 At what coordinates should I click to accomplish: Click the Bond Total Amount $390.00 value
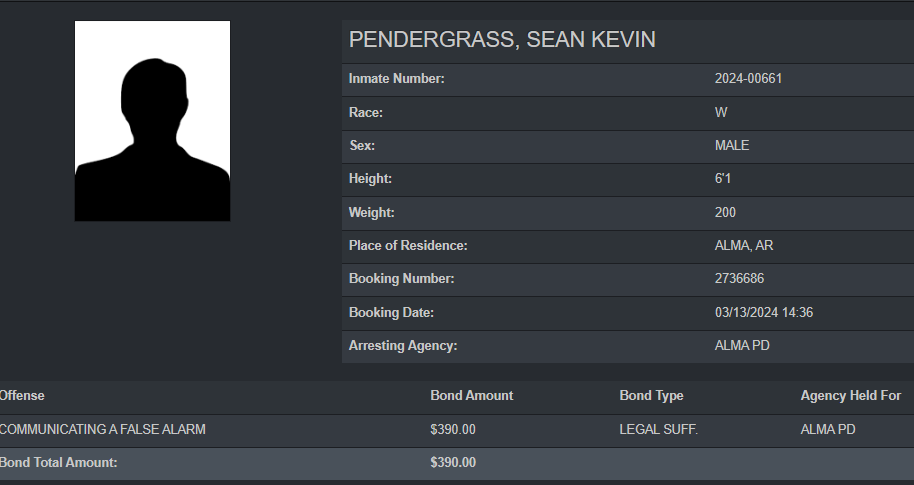[453, 463]
